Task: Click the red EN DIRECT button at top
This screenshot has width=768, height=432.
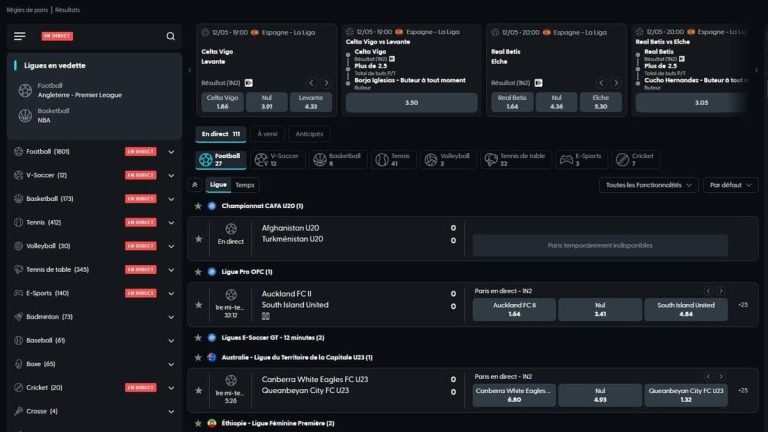Action: [57, 36]
